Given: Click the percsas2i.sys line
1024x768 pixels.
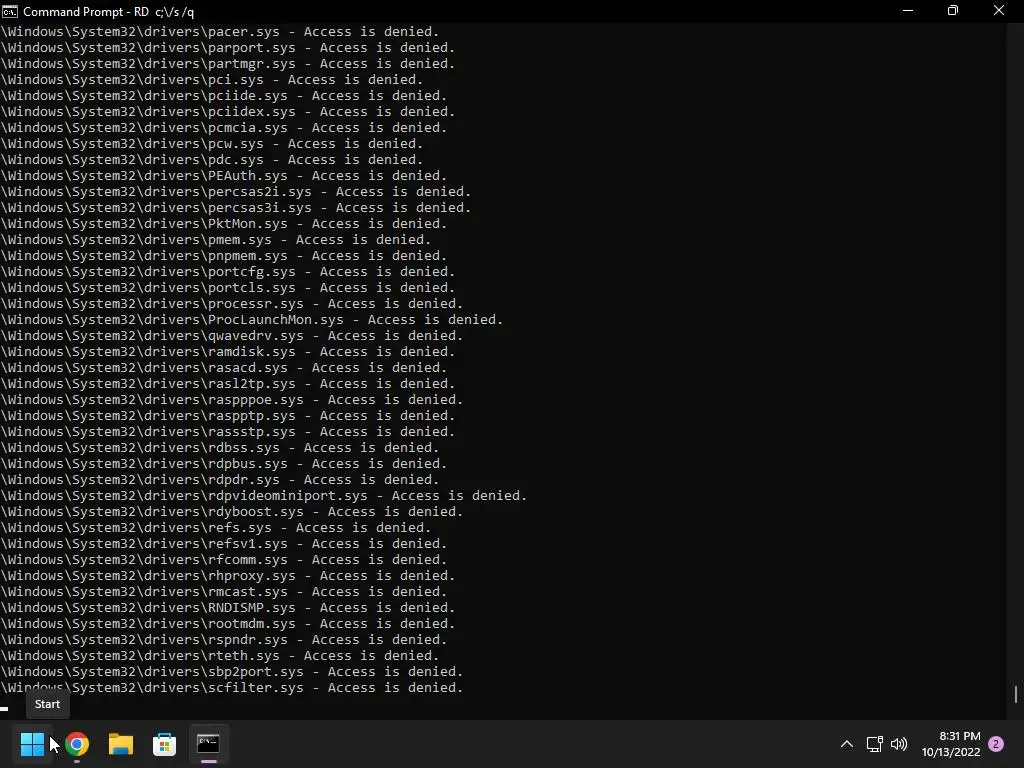Looking at the screenshot, I should [x=235, y=191].
